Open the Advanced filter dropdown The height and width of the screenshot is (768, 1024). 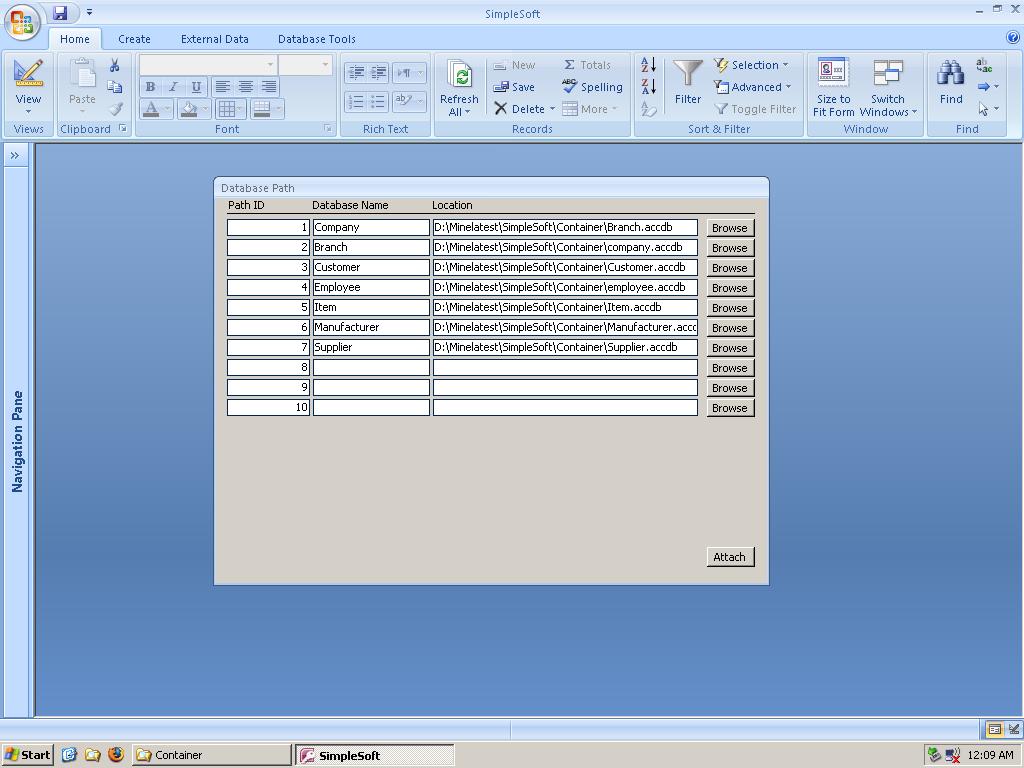pyautogui.click(x=752, y=87)
